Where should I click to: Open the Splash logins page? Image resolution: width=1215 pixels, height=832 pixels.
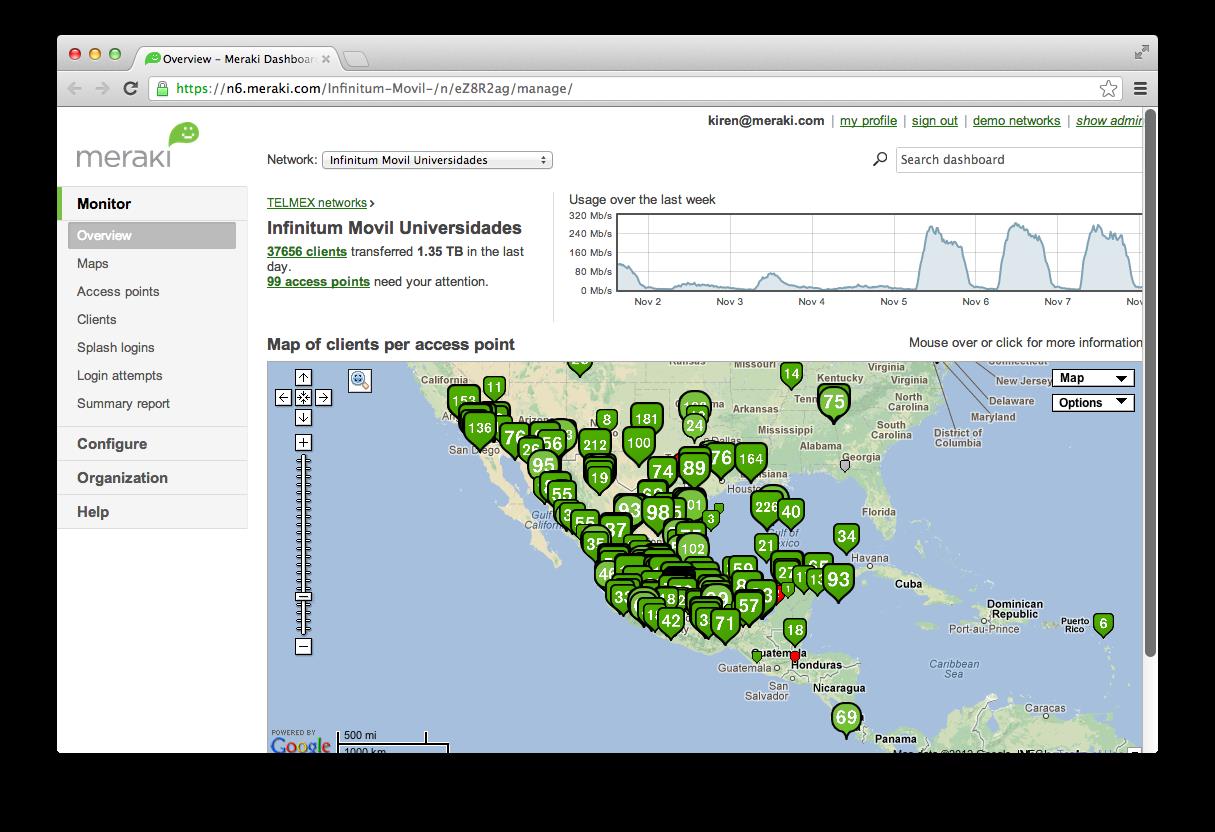tap(116, 348)
